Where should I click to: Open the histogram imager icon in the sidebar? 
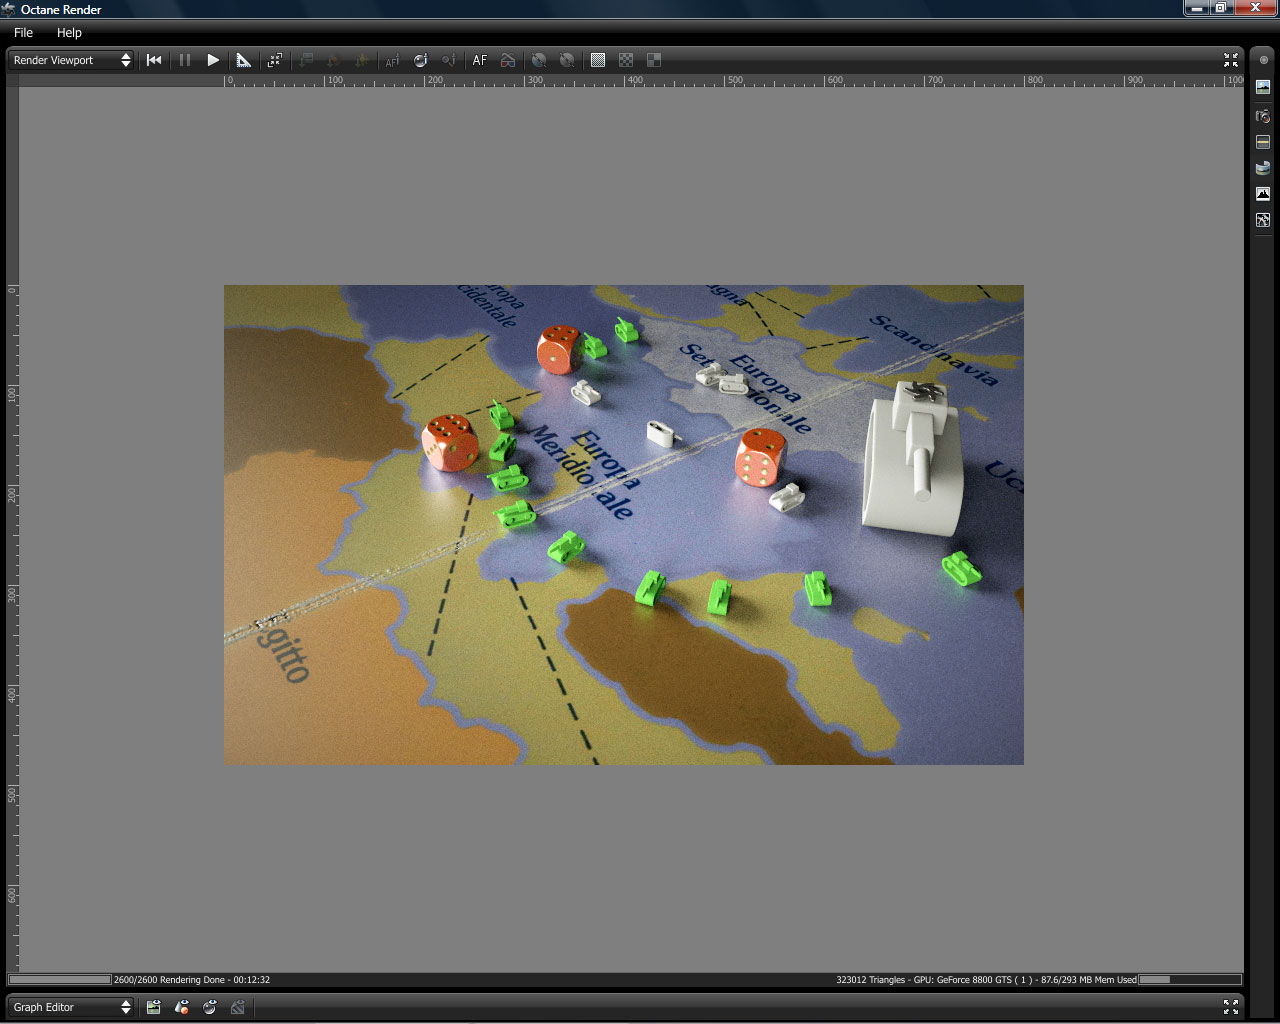coord(1263,194)
